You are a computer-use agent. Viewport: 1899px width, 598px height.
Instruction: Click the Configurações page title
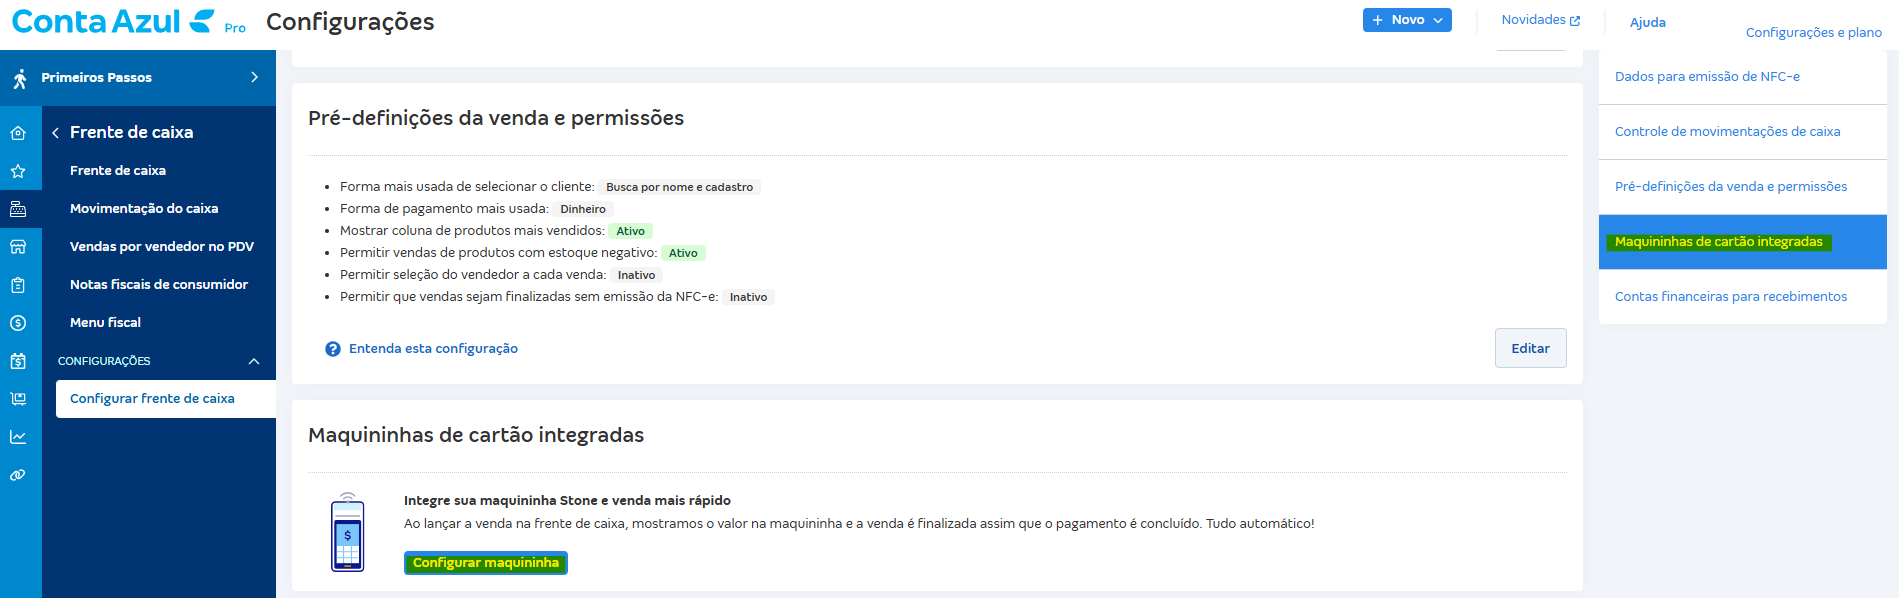(x=350, y=22)
